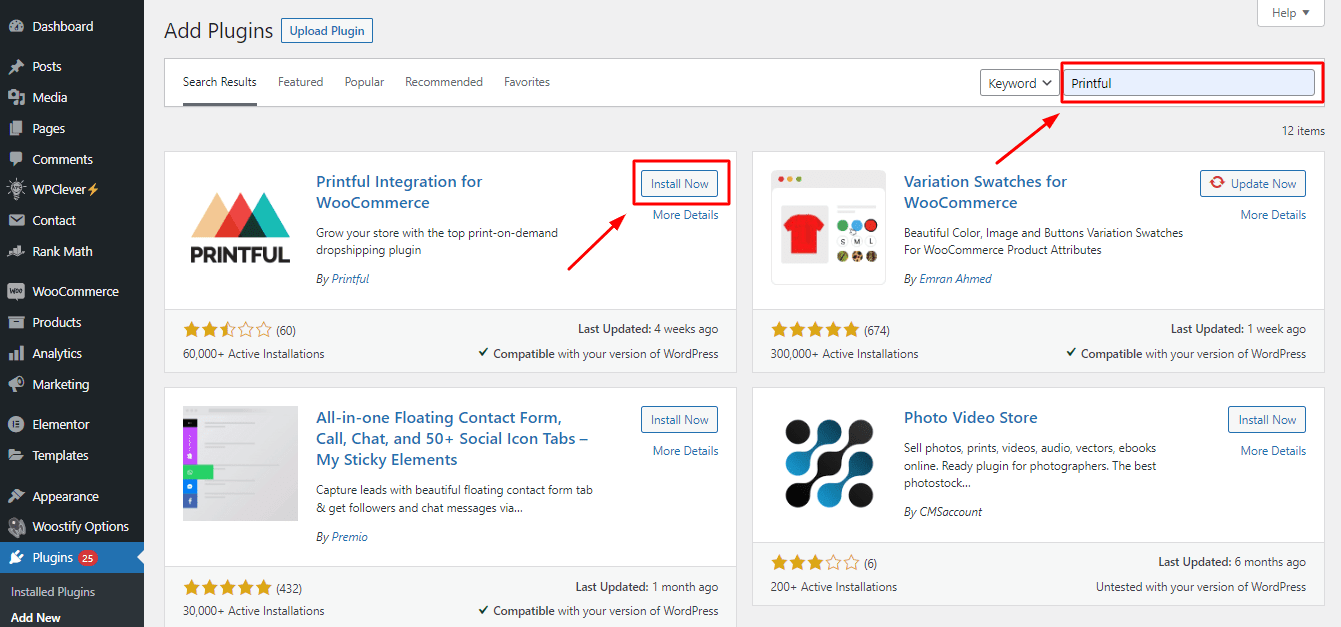Click the Woostify Options icon
This screenshot has height=627, width=1341.
[x=16, y=526]
